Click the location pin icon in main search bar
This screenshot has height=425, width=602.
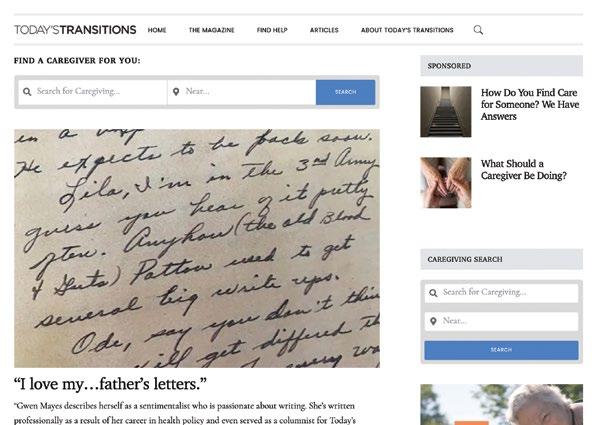coord(176,92)
